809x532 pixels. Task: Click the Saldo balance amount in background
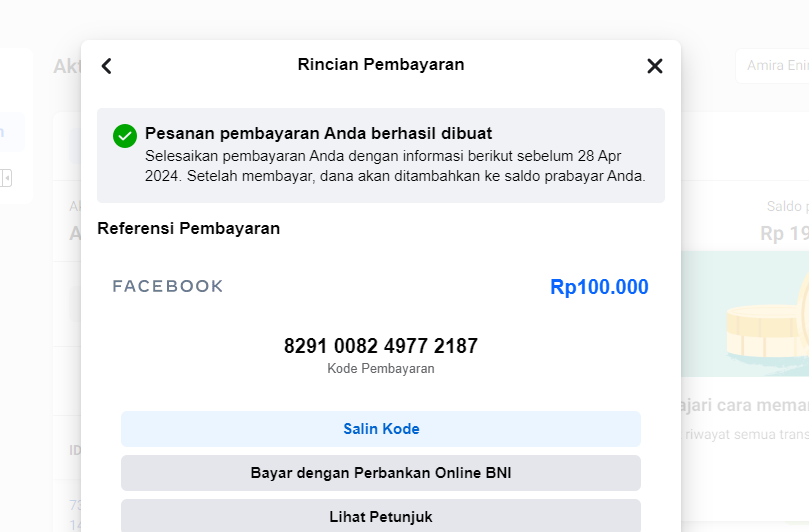[x=785, y=233]
